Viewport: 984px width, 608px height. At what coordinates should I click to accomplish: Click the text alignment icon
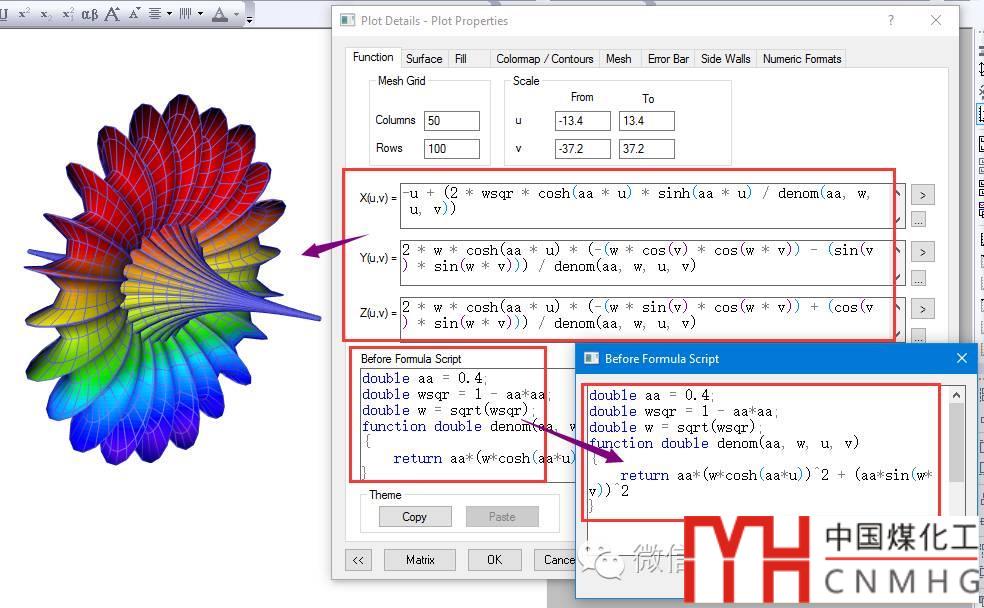(155, 14)
